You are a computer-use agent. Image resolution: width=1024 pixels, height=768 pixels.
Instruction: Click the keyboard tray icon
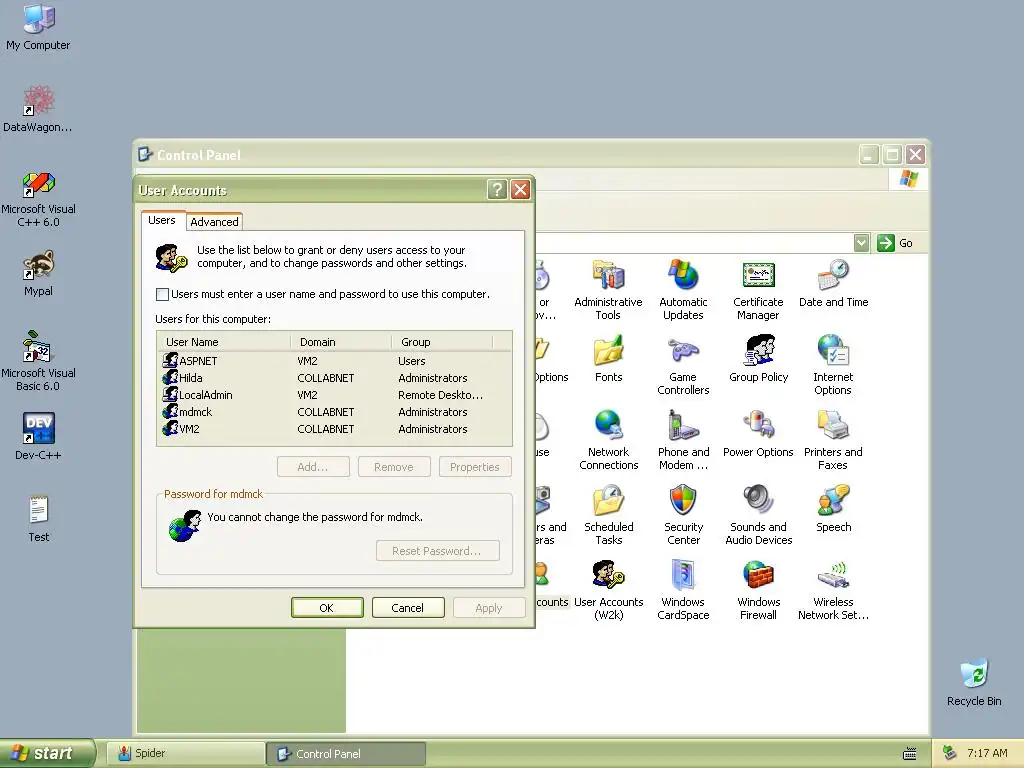pos(910,754)
